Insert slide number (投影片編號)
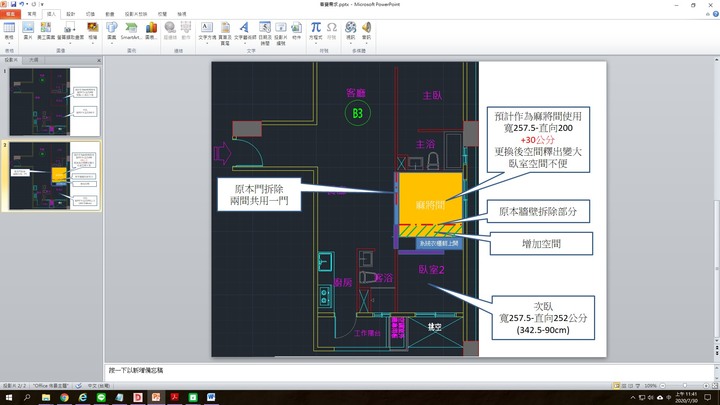The height and width of the screenshot is (405, 720). (281, 28)
